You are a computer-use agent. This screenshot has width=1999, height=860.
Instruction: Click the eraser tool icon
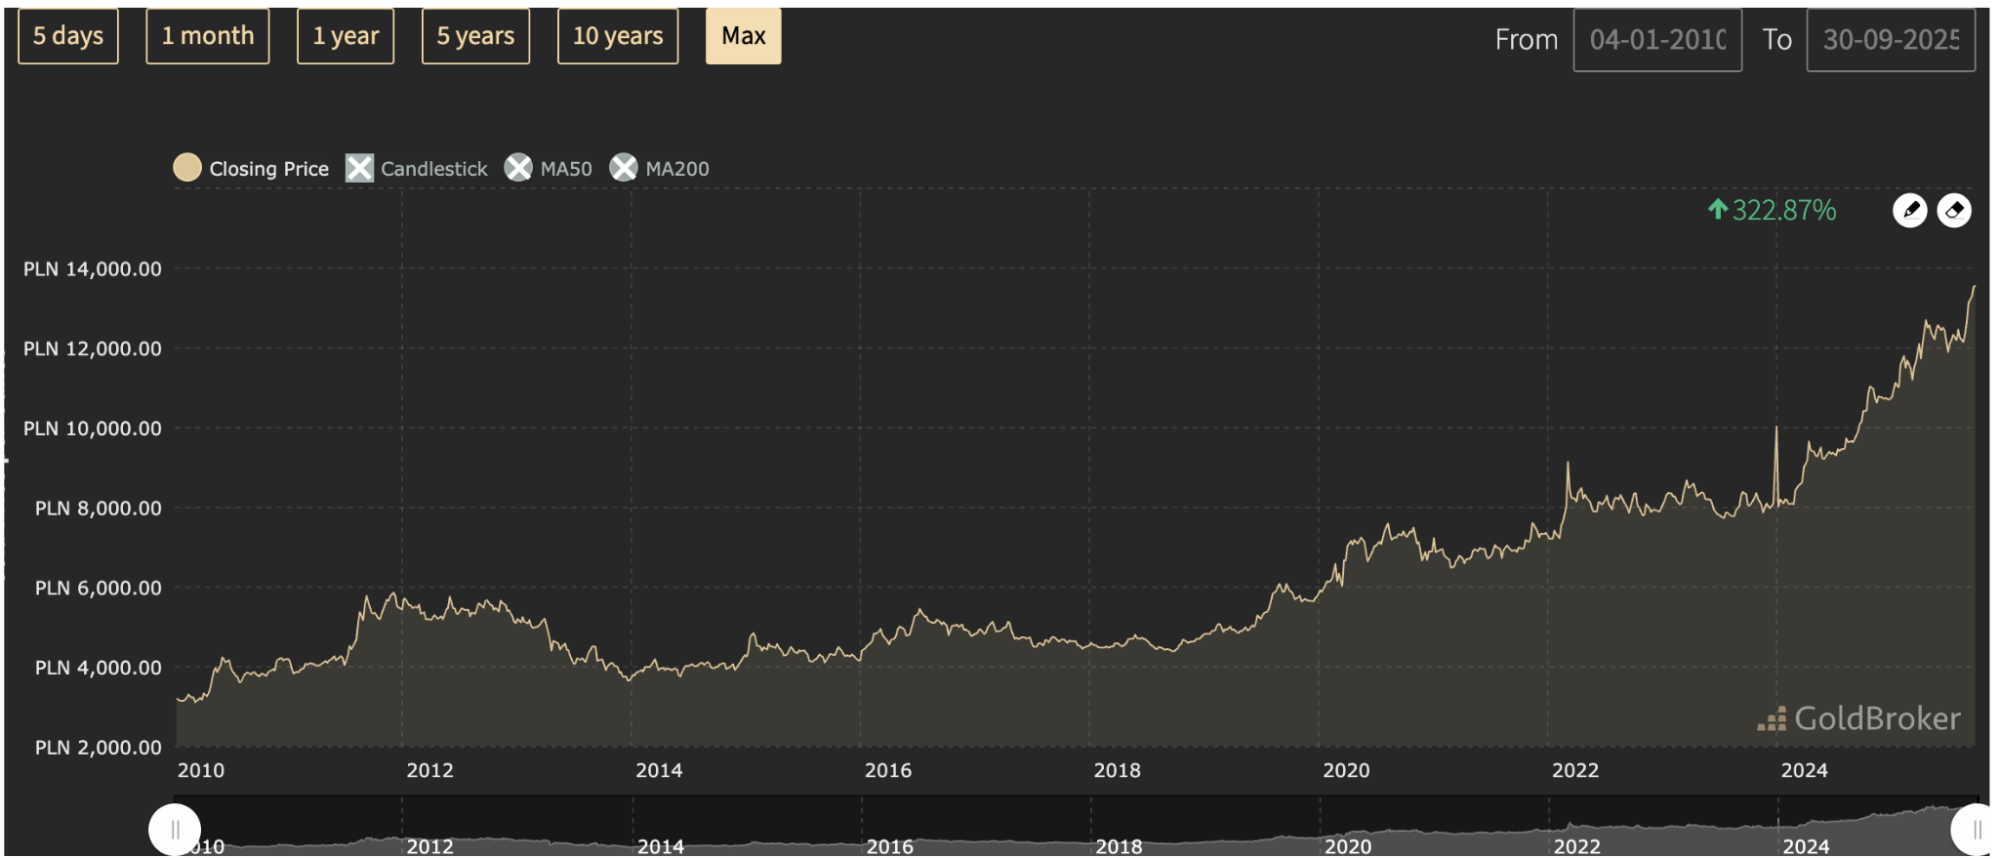pyautogui.click(x=1954, y=211)
